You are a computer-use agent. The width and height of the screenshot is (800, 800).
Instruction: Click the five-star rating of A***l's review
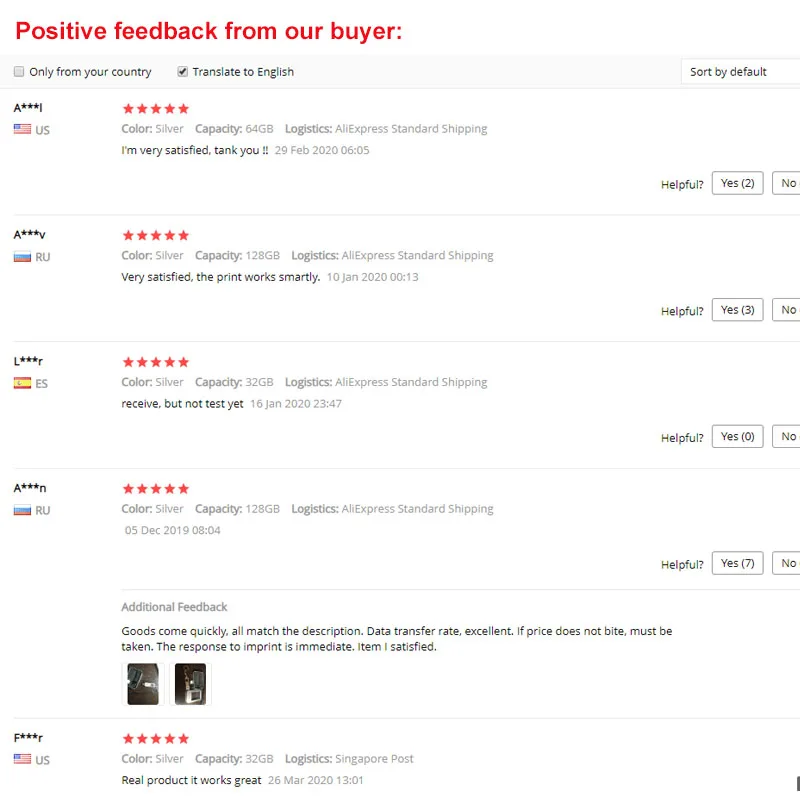click(156, 109)
